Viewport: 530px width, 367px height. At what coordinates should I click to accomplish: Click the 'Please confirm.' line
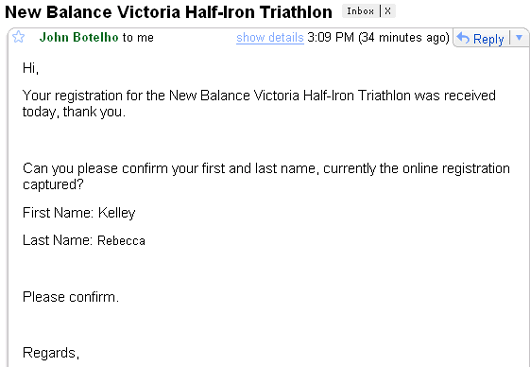[x=71, y=297]
